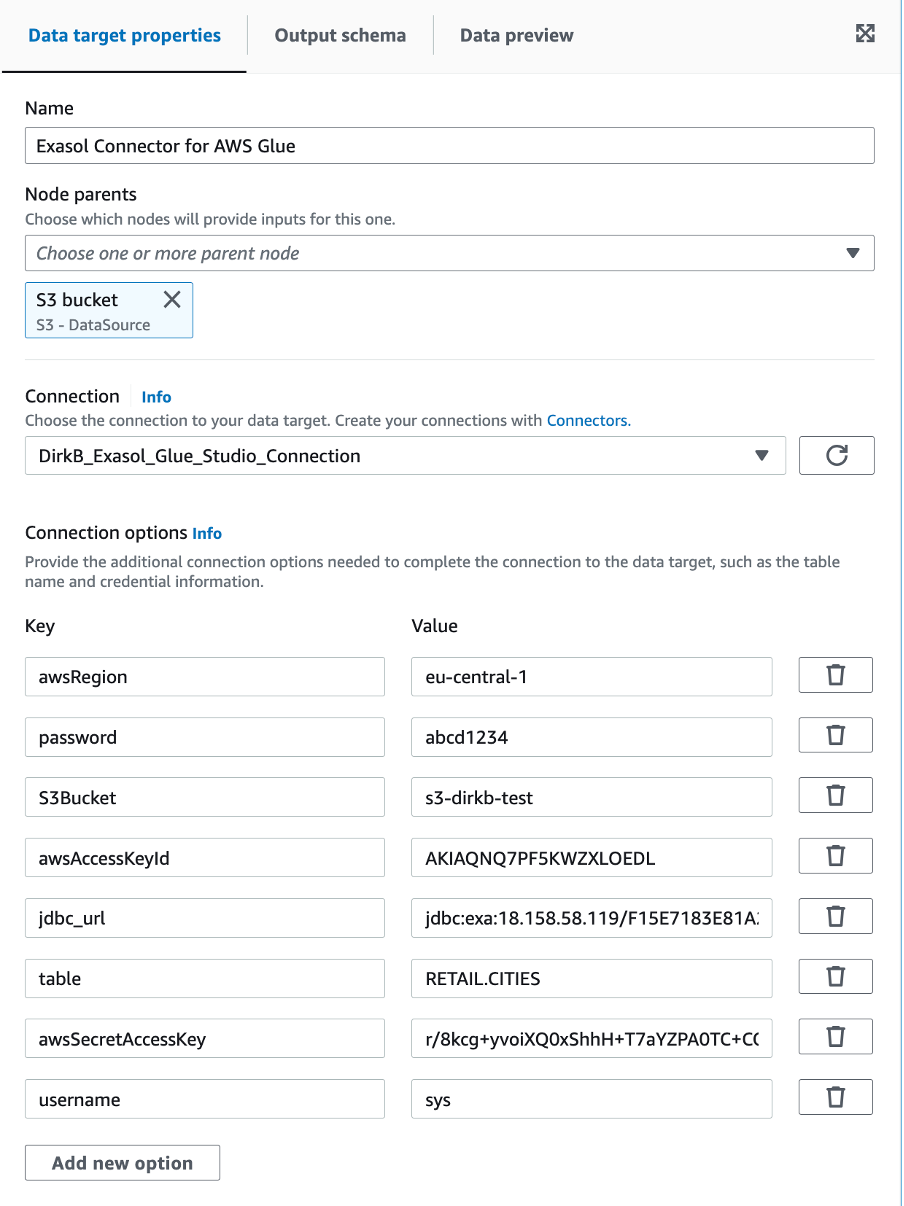The height and width of the screenshot is (1206, 904).
Task: Delete the S3Bucket option row
Action: pyautogui.click(x=836, y=796)
